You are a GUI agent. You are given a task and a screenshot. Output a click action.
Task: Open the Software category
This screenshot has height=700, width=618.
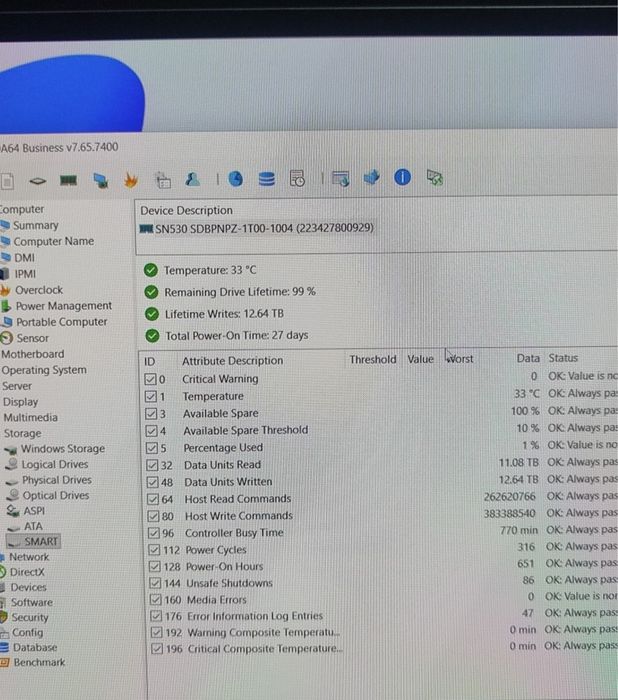point(32,603)
